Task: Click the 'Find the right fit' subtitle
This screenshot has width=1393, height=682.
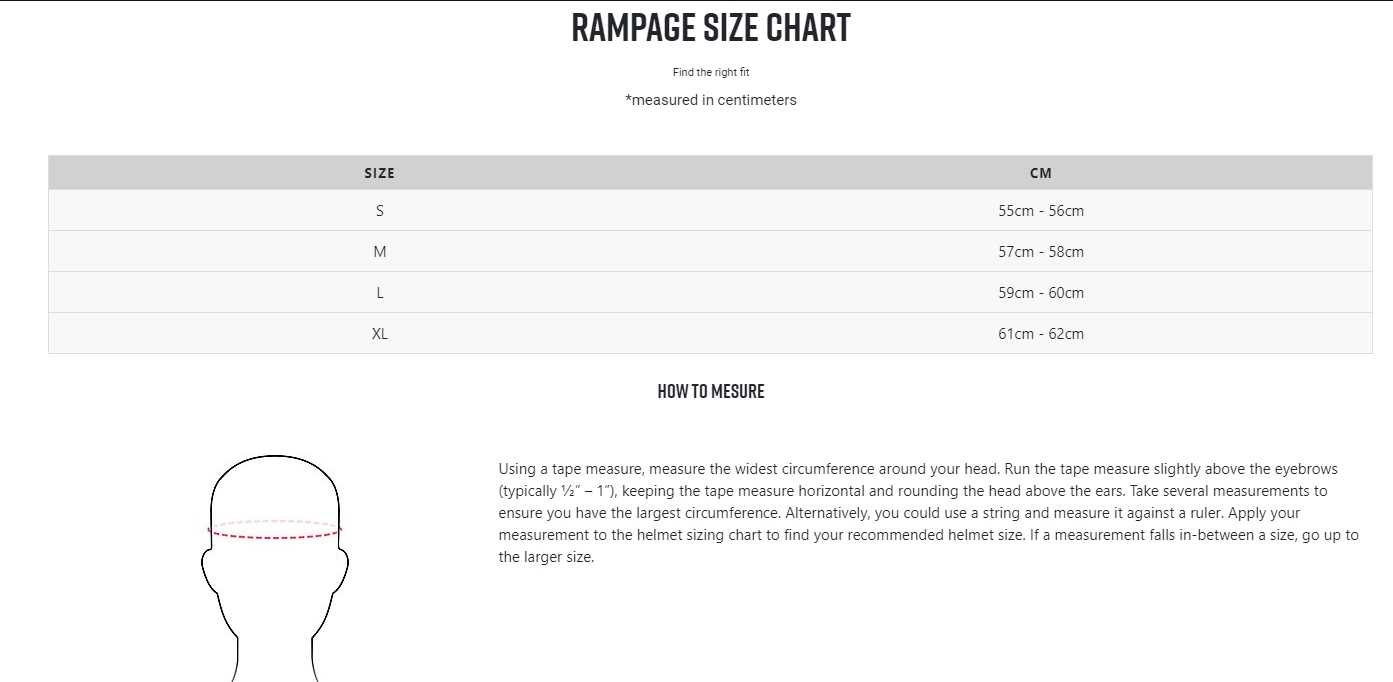Action: [711, 72]
